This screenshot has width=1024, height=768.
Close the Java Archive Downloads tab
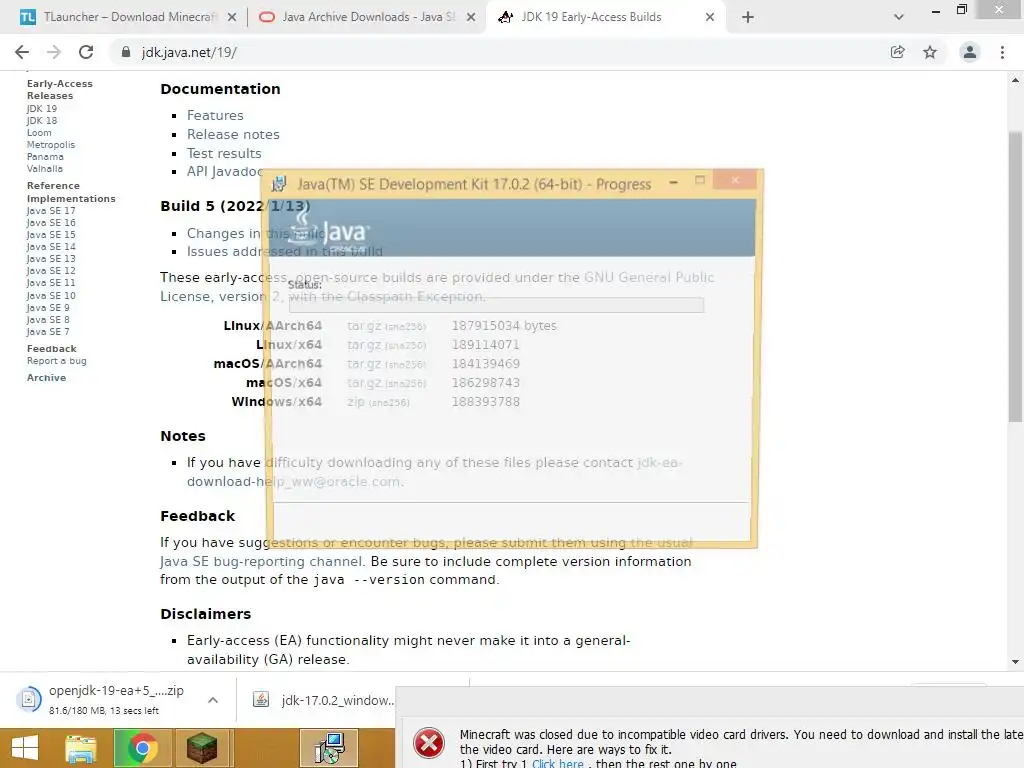click(x=471, y=18)
